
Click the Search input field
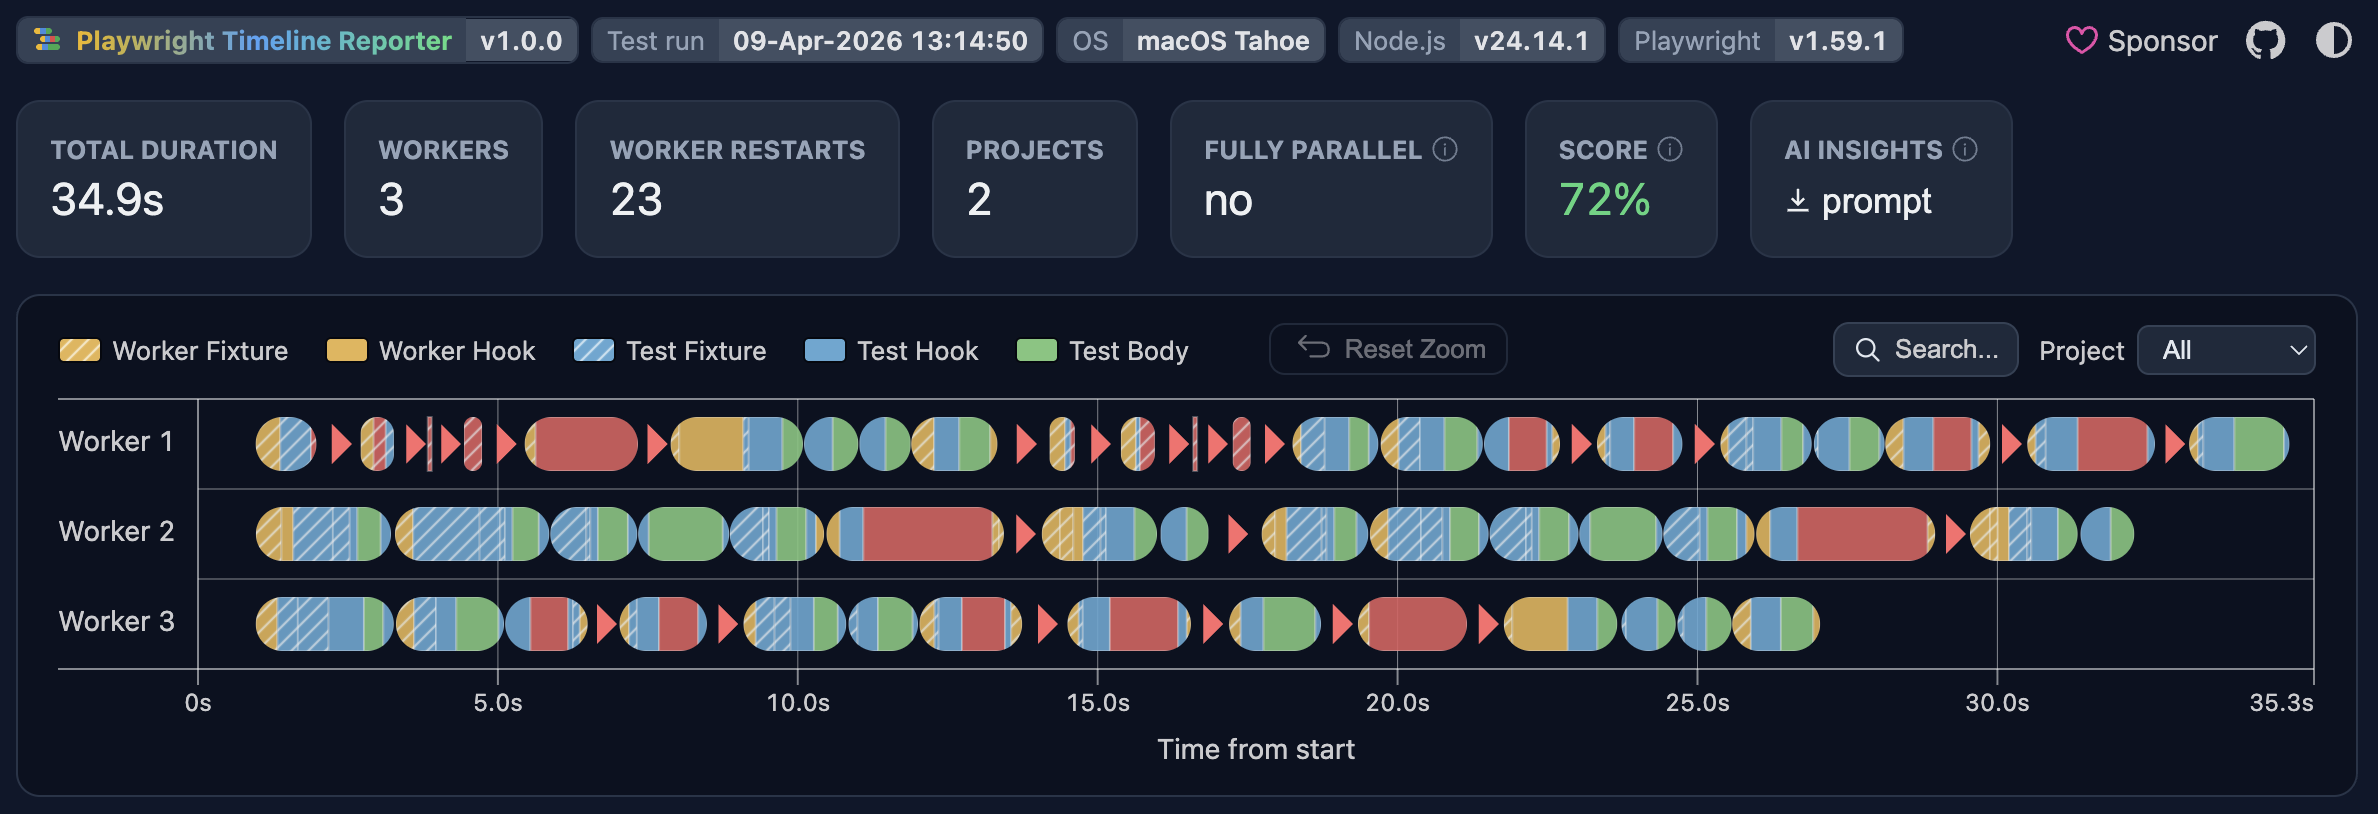click(1926, 349)
